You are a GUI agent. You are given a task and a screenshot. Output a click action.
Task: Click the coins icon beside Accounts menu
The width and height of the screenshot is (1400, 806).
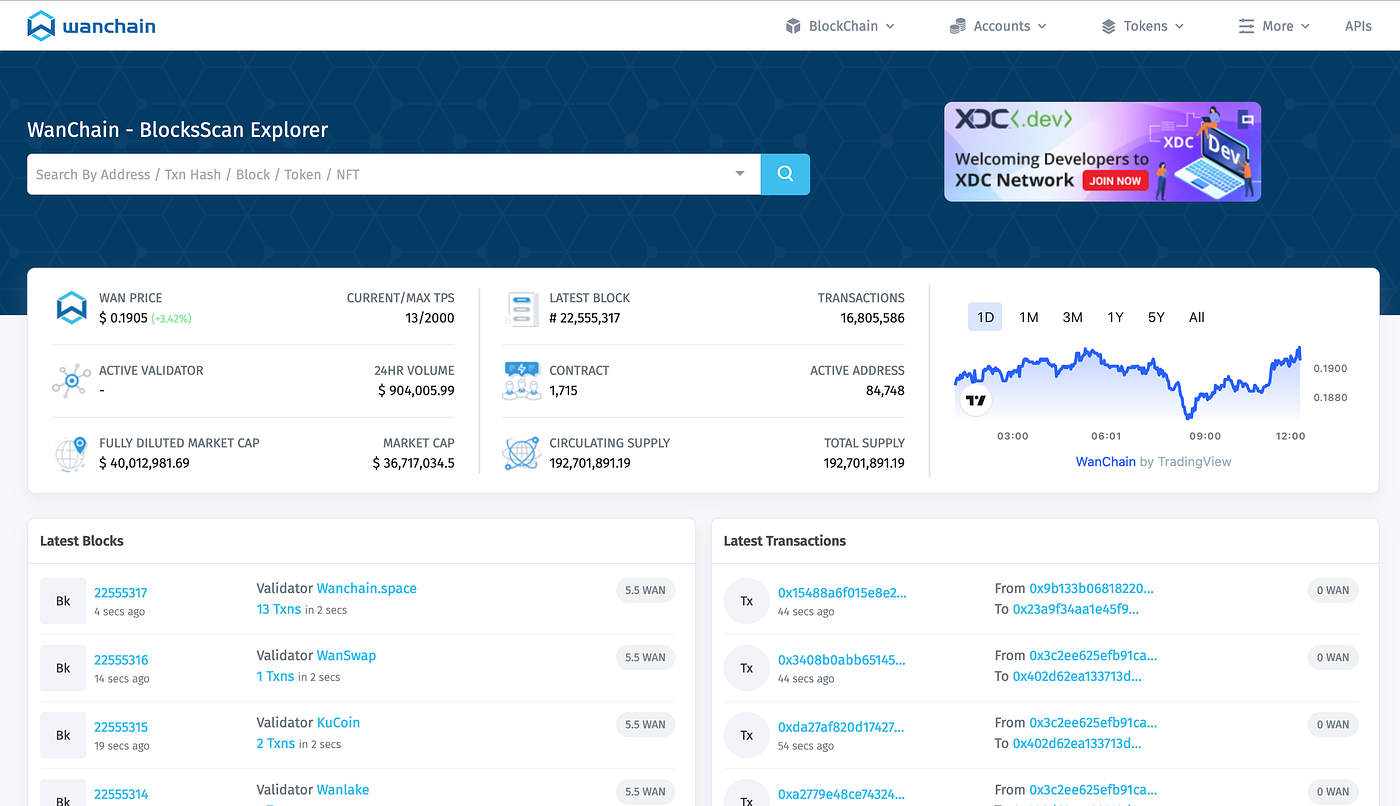click(x=958, y=26)
